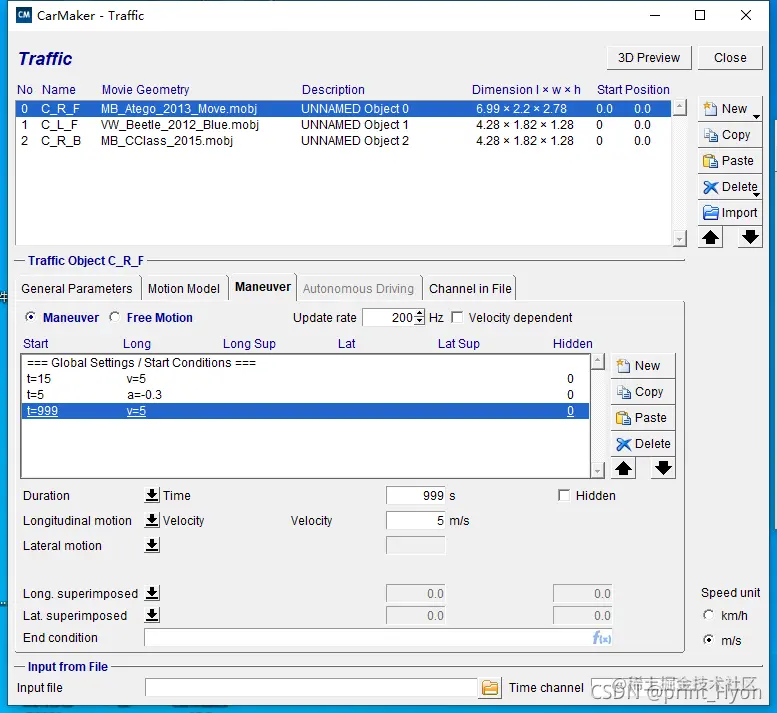
Task: Paste a maneuver step
Action: pyautogui.click(x=643, y=418)
